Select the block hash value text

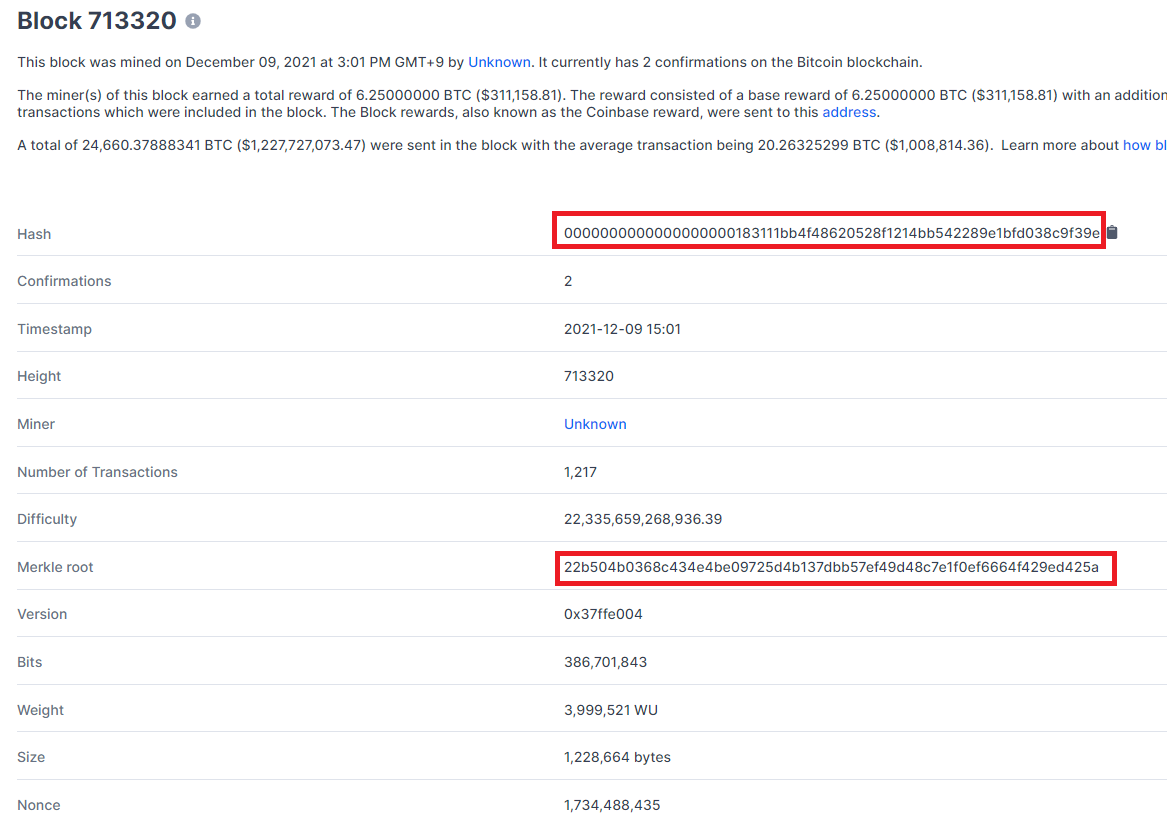(831, 233)
